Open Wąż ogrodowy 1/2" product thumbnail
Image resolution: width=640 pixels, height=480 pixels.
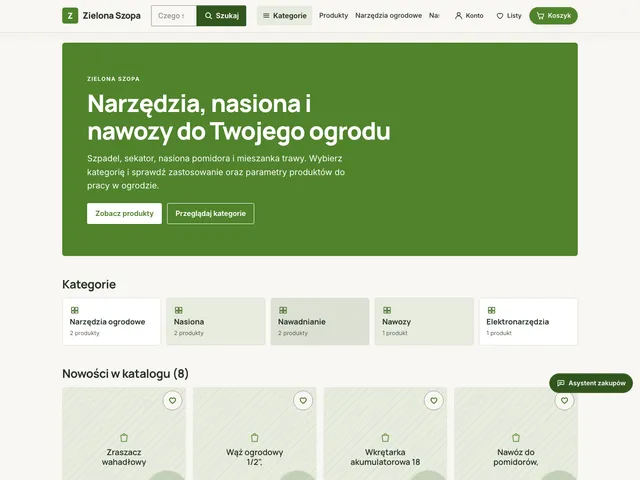[x=255, y=434]
